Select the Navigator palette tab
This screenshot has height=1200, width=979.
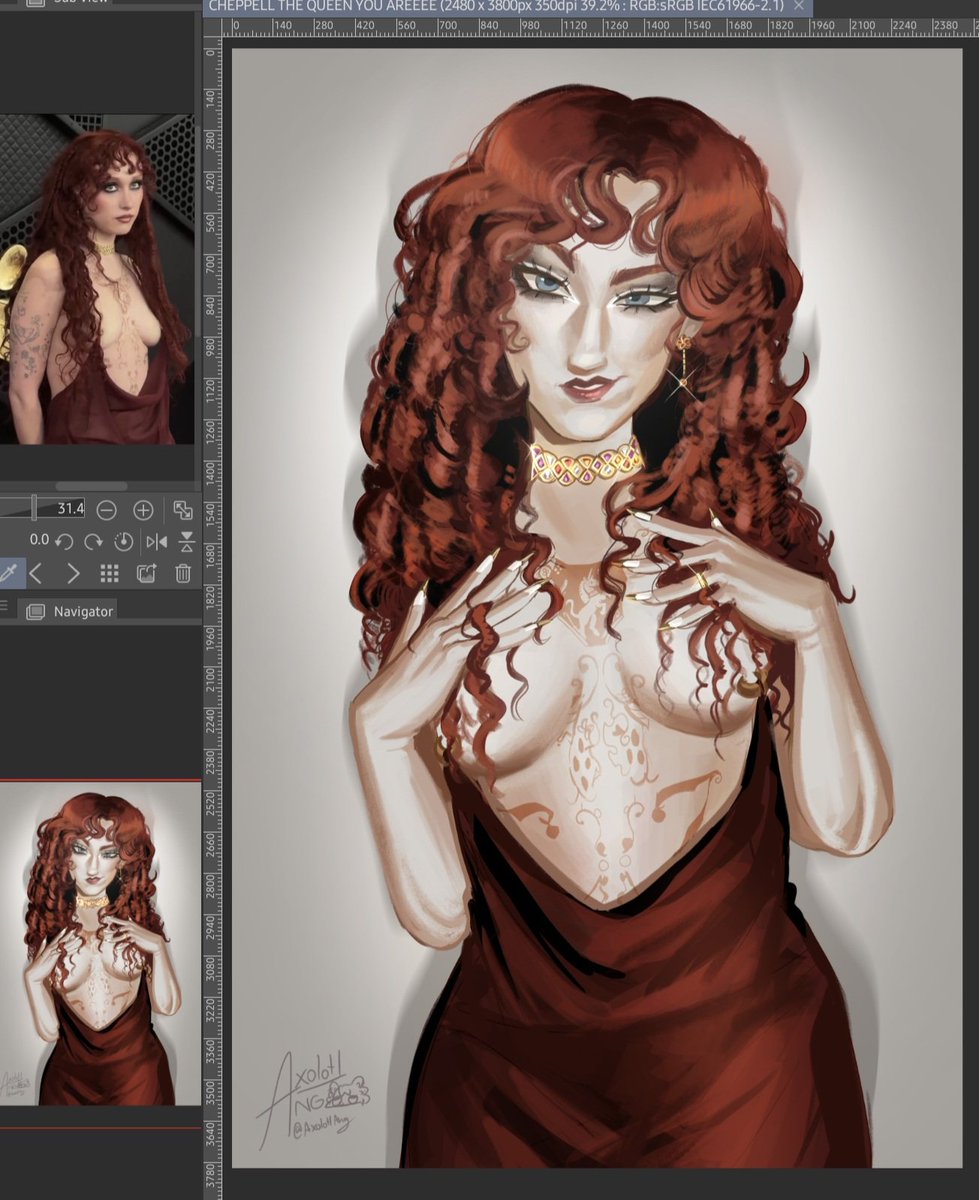pyautogui.click(x=69, y=610)
